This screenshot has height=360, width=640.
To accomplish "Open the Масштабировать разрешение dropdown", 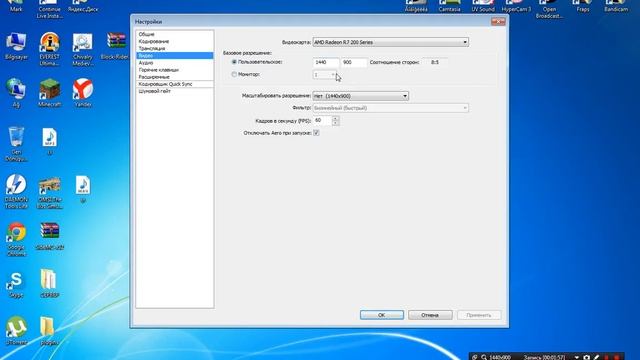I will point(360,96).
